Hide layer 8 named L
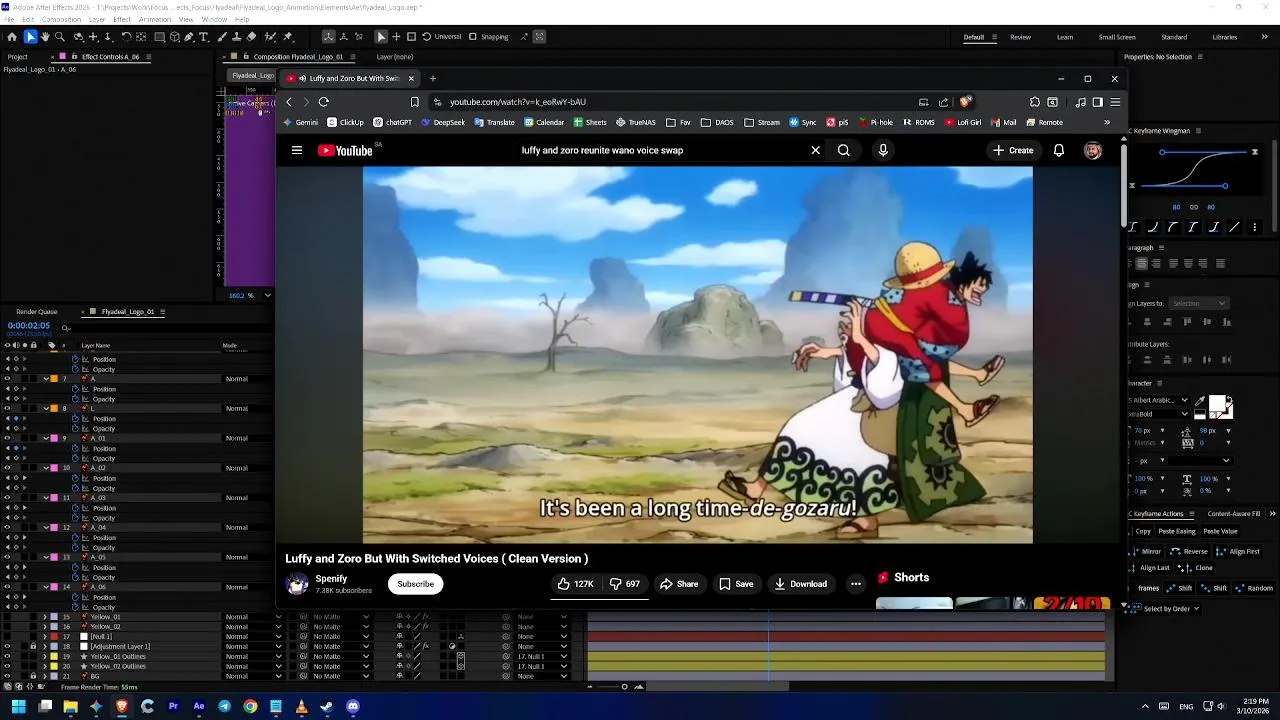Image resolution: width=1280 pixels, height=720 pixels. coord(7,408)
